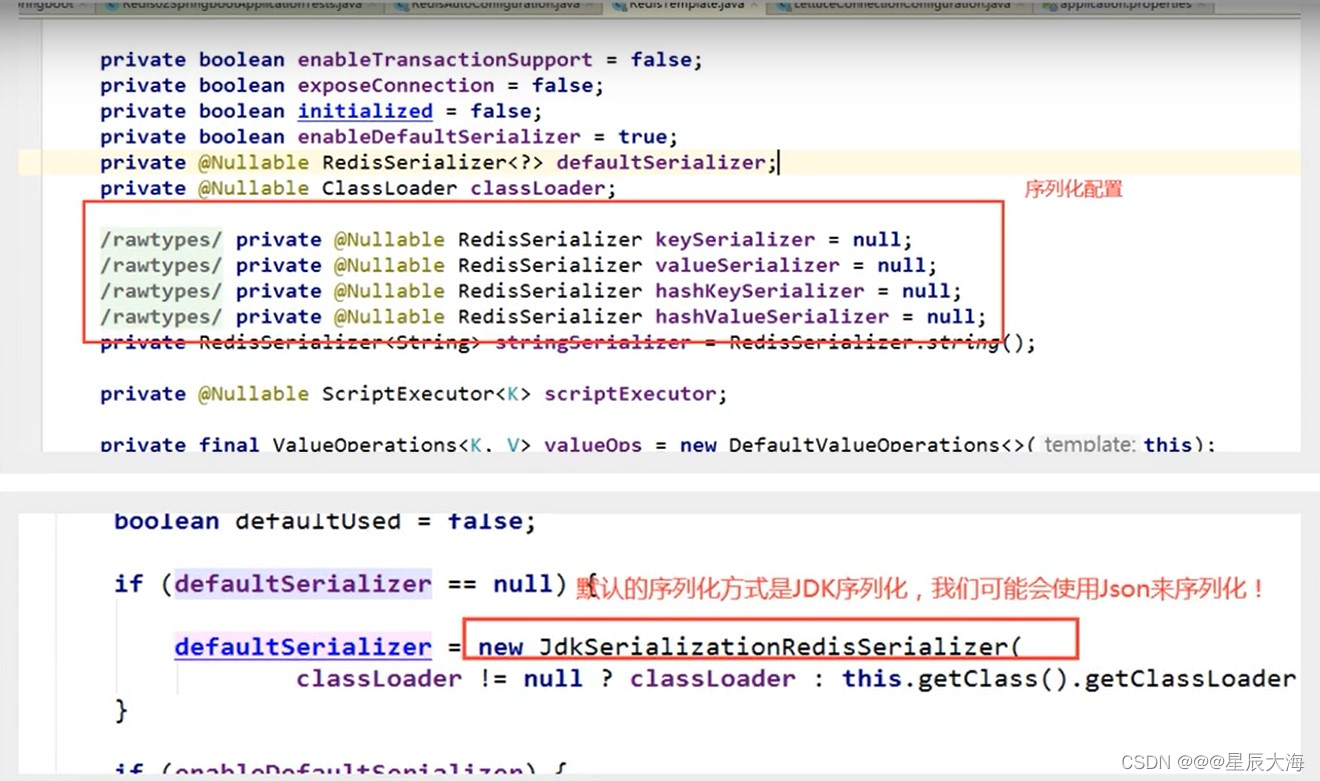Viewport: 1320px width, 781px height.
Task: Click the hashValueSerializer field name
Action: click(772, 317)
